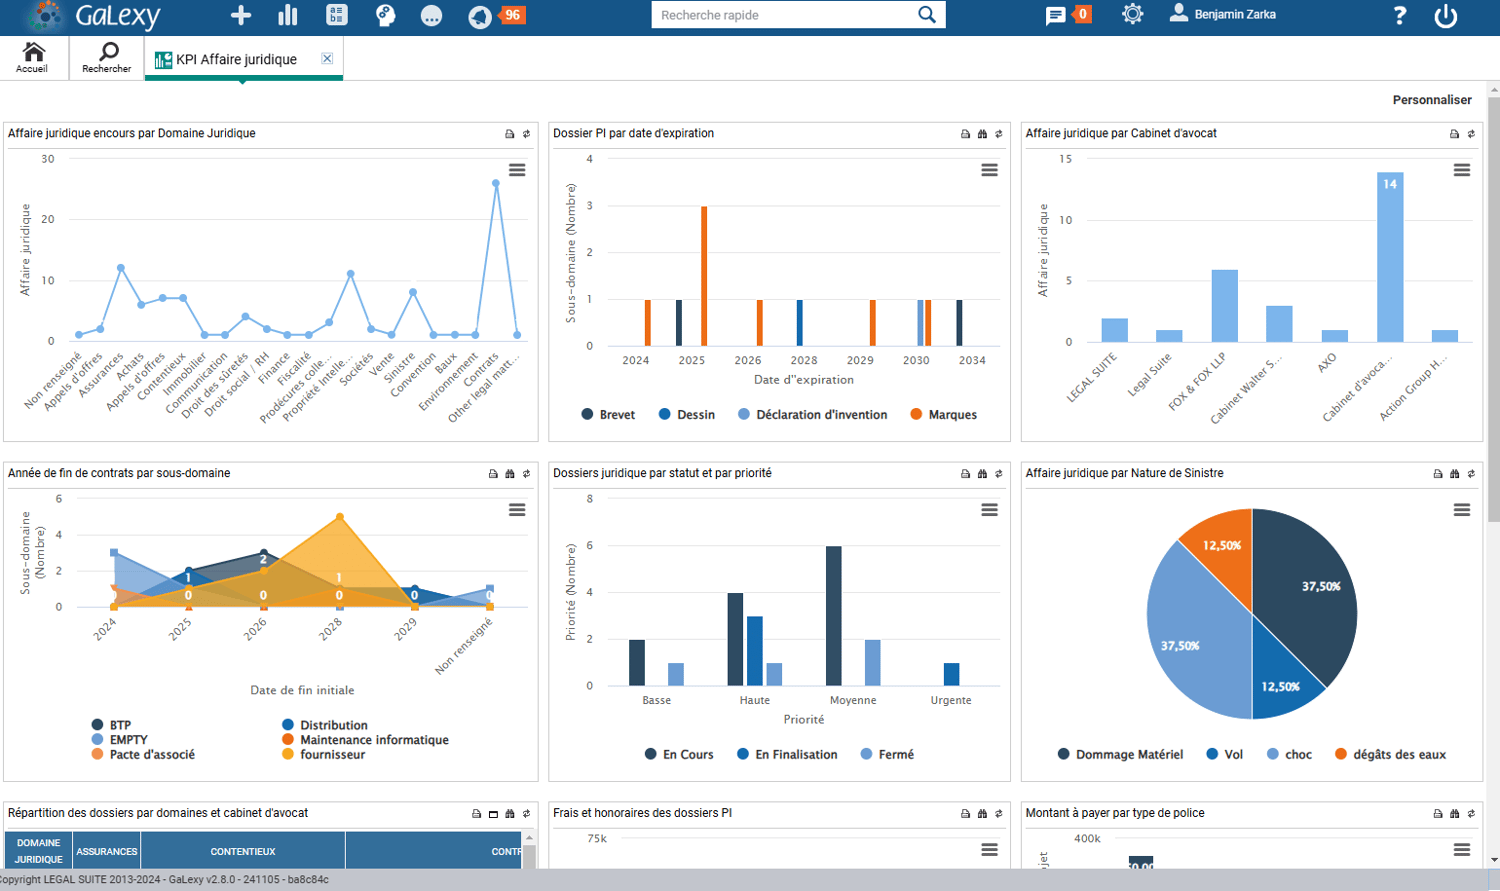Image resolution: width=1500 pixels, height=891 pixels.
Task: Click the Recherche rapide search field
Action: (785, 15)
